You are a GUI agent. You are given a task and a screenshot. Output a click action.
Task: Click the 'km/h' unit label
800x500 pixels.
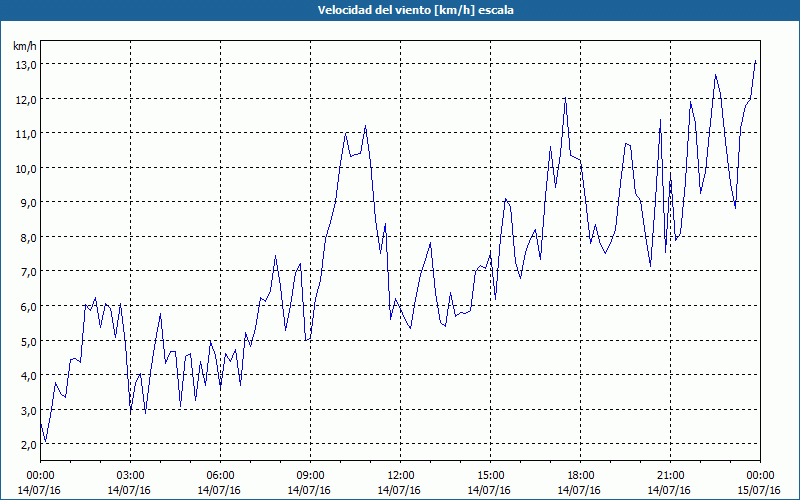[24, 46]
